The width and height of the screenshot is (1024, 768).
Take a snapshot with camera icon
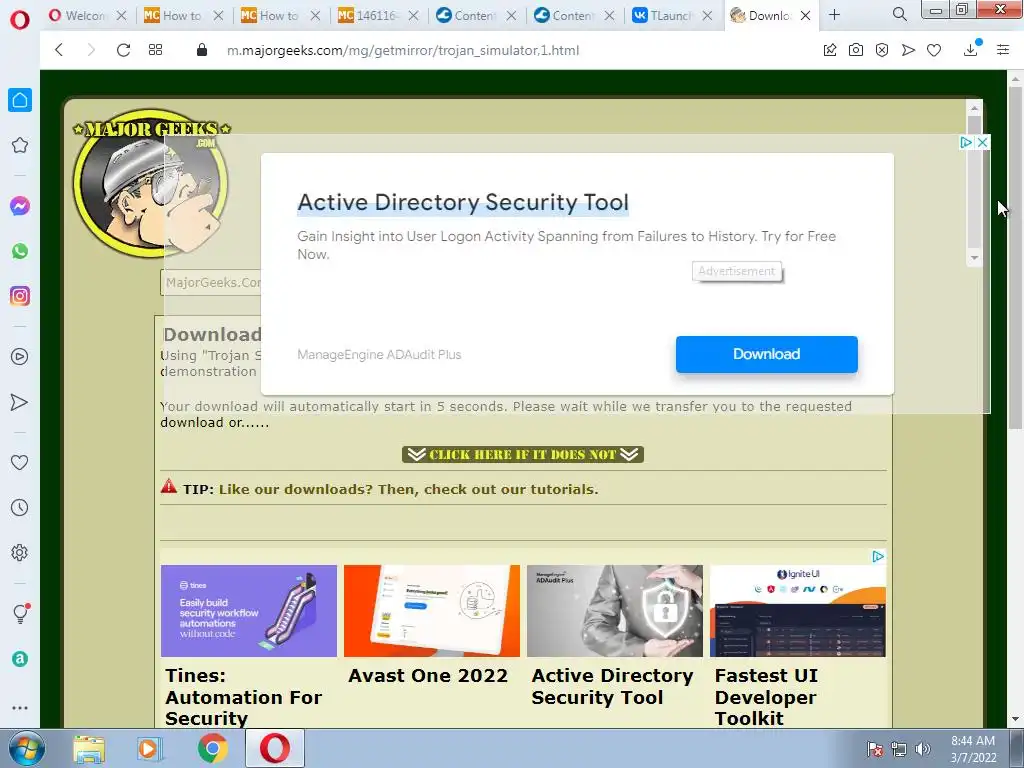[856, 50]
